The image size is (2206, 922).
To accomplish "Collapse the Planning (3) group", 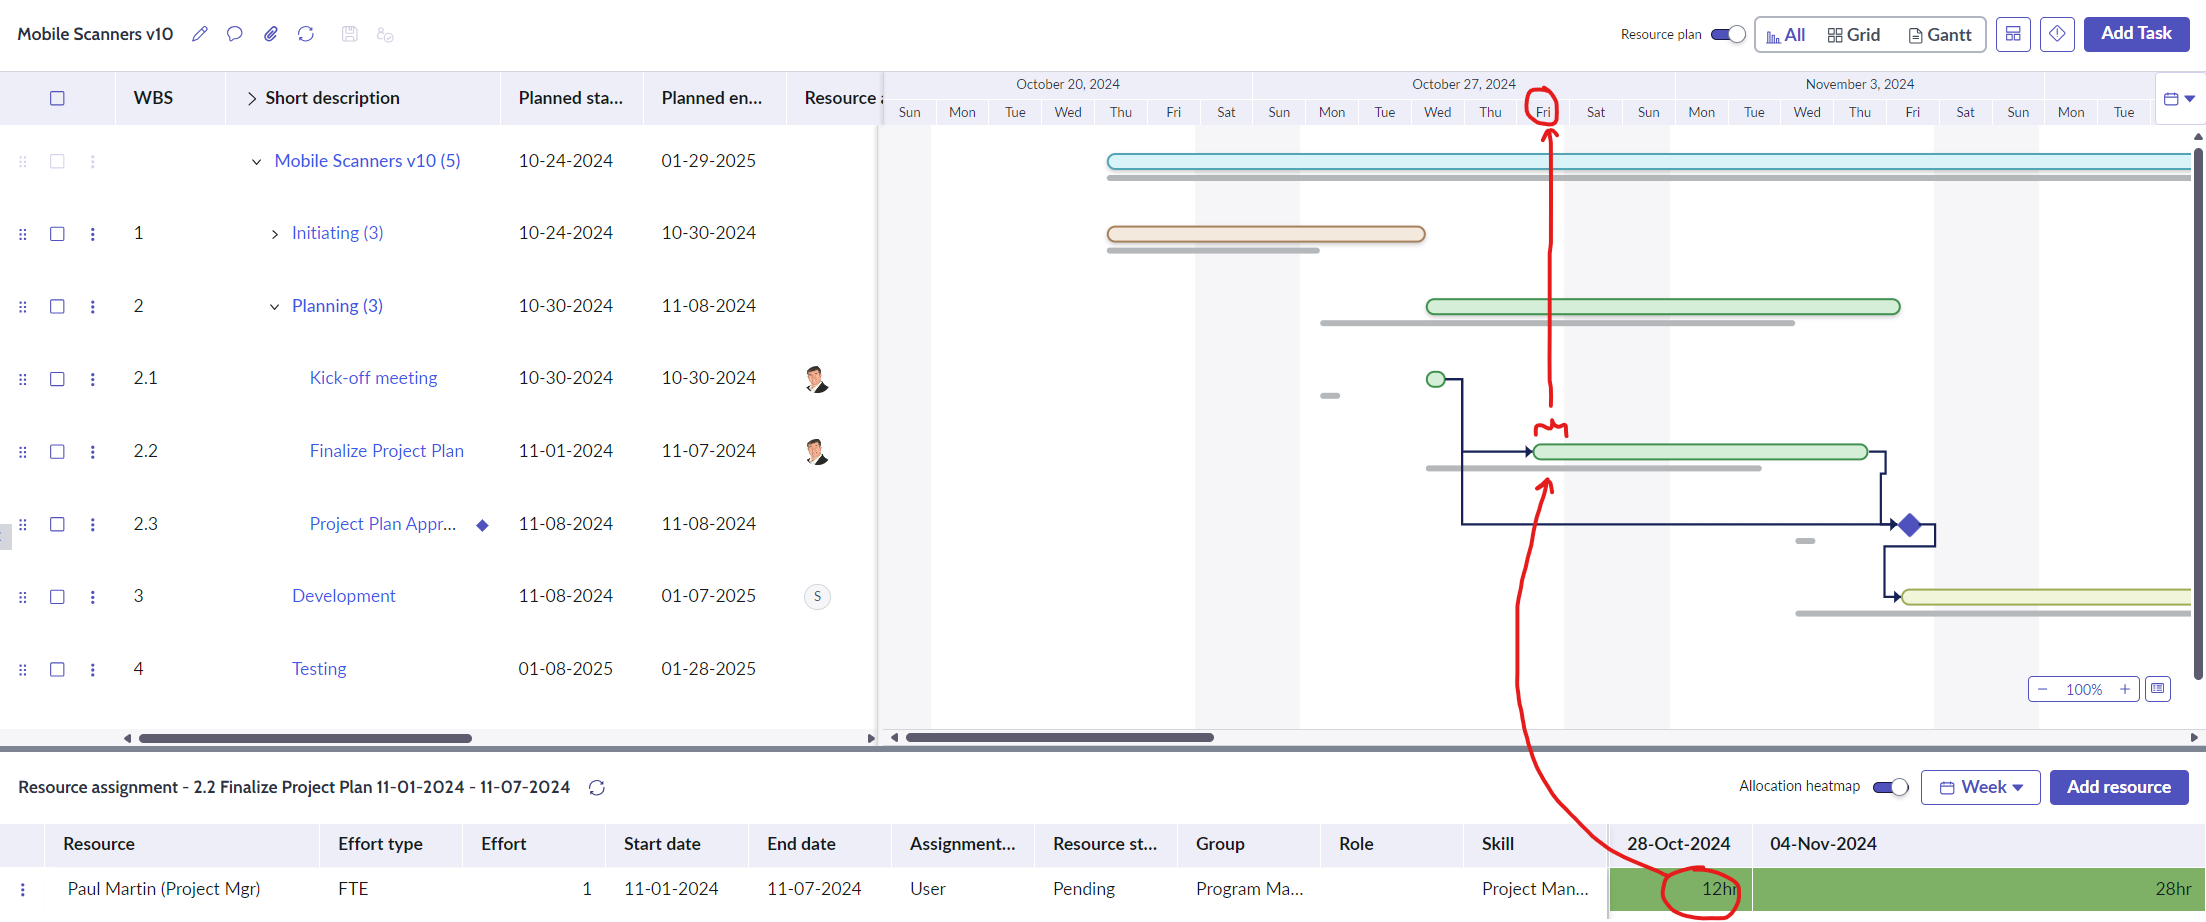I will click(274, 307).
